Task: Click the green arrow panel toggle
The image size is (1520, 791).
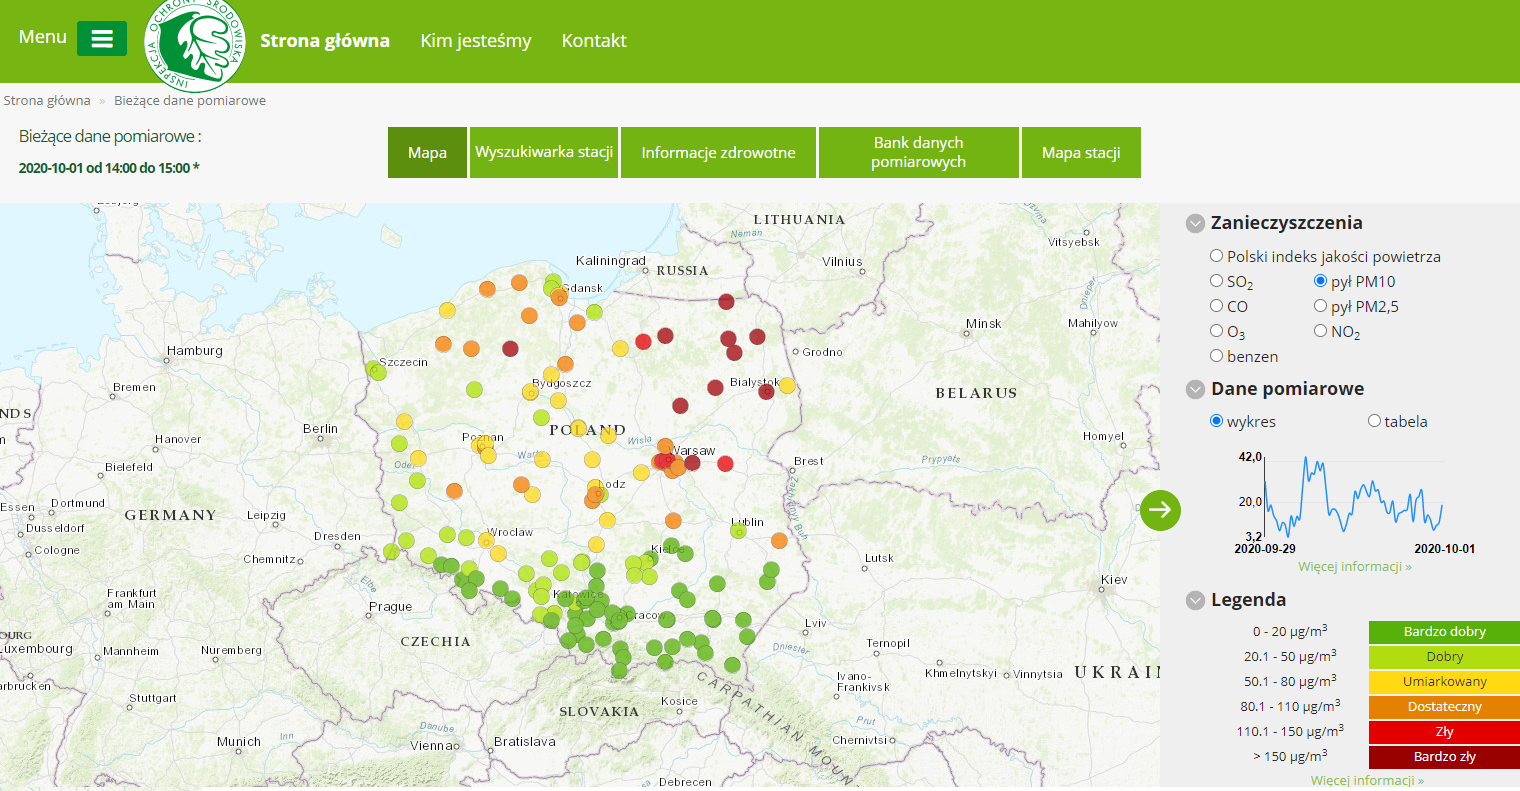Action: tap(1160, 510)
